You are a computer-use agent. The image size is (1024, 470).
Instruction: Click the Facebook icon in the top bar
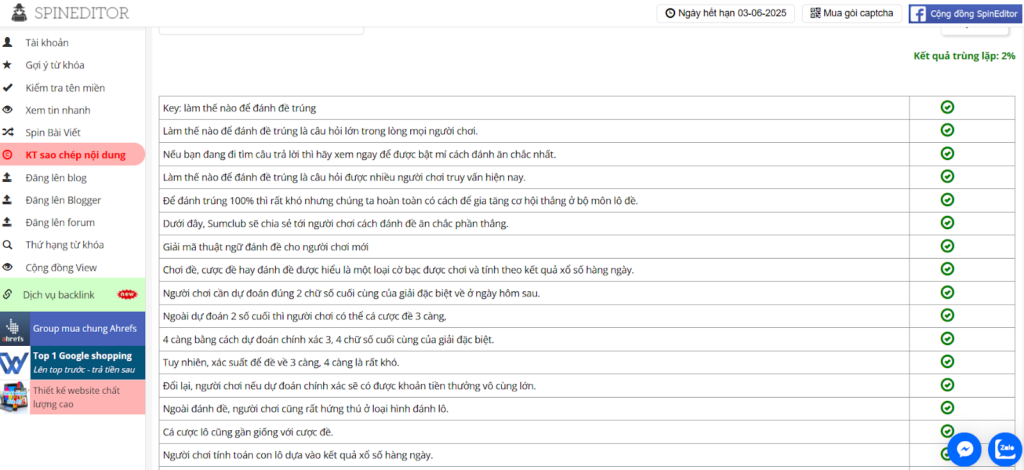[917, 14]
